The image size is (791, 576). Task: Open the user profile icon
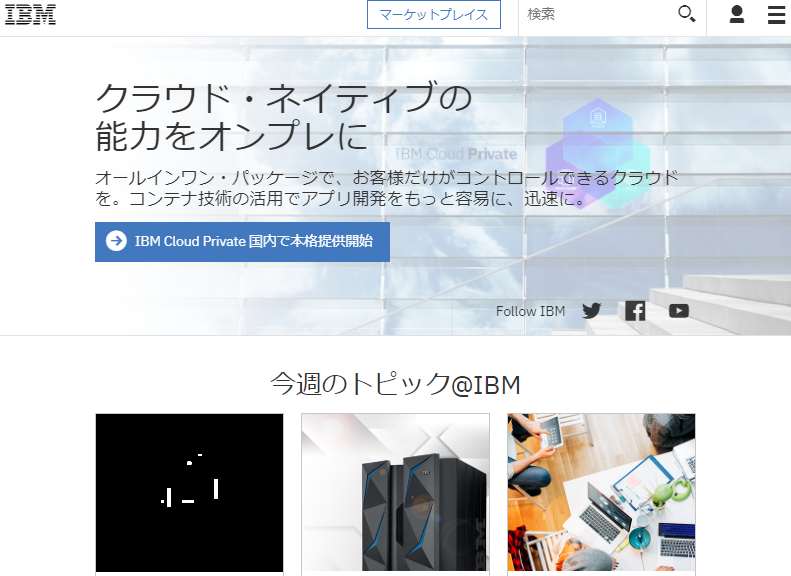click(x=737, y=14)
